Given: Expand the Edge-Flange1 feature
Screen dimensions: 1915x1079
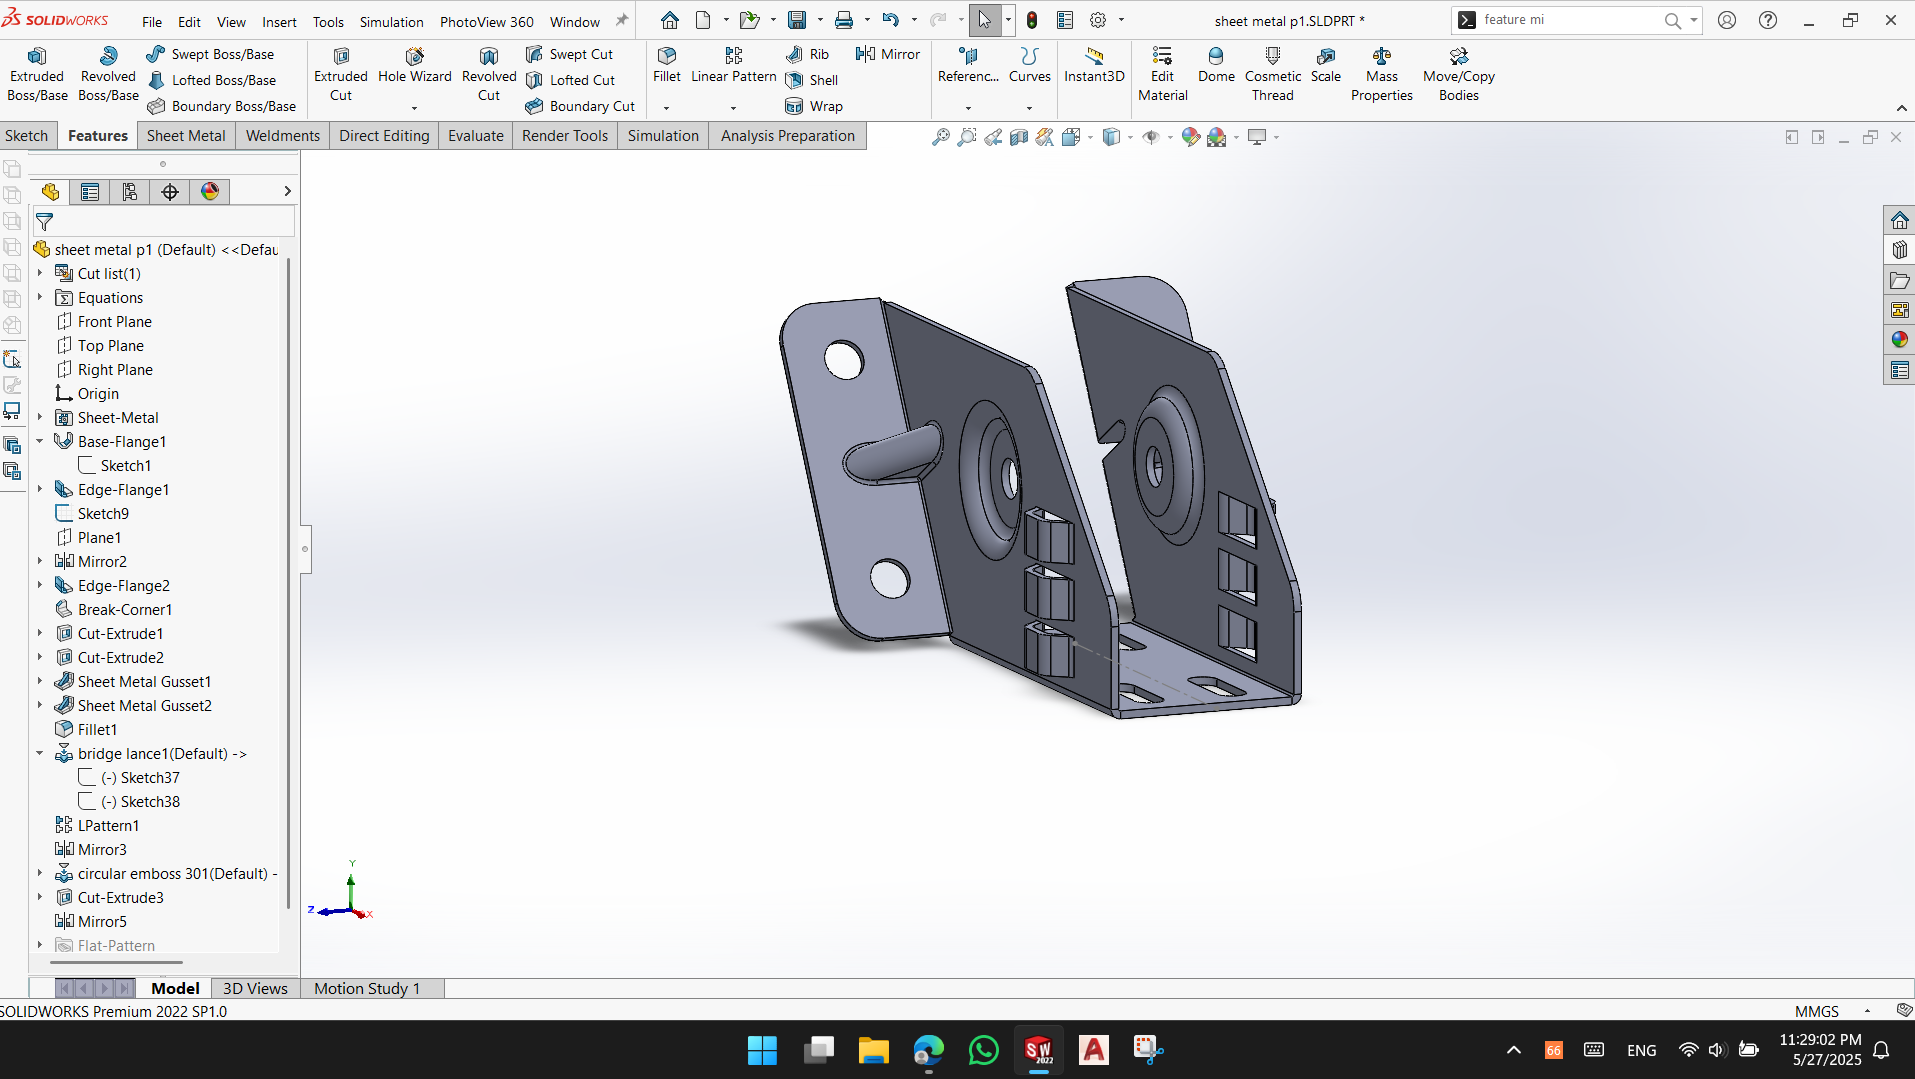Looking at the screenshot, I should [40, 489].
